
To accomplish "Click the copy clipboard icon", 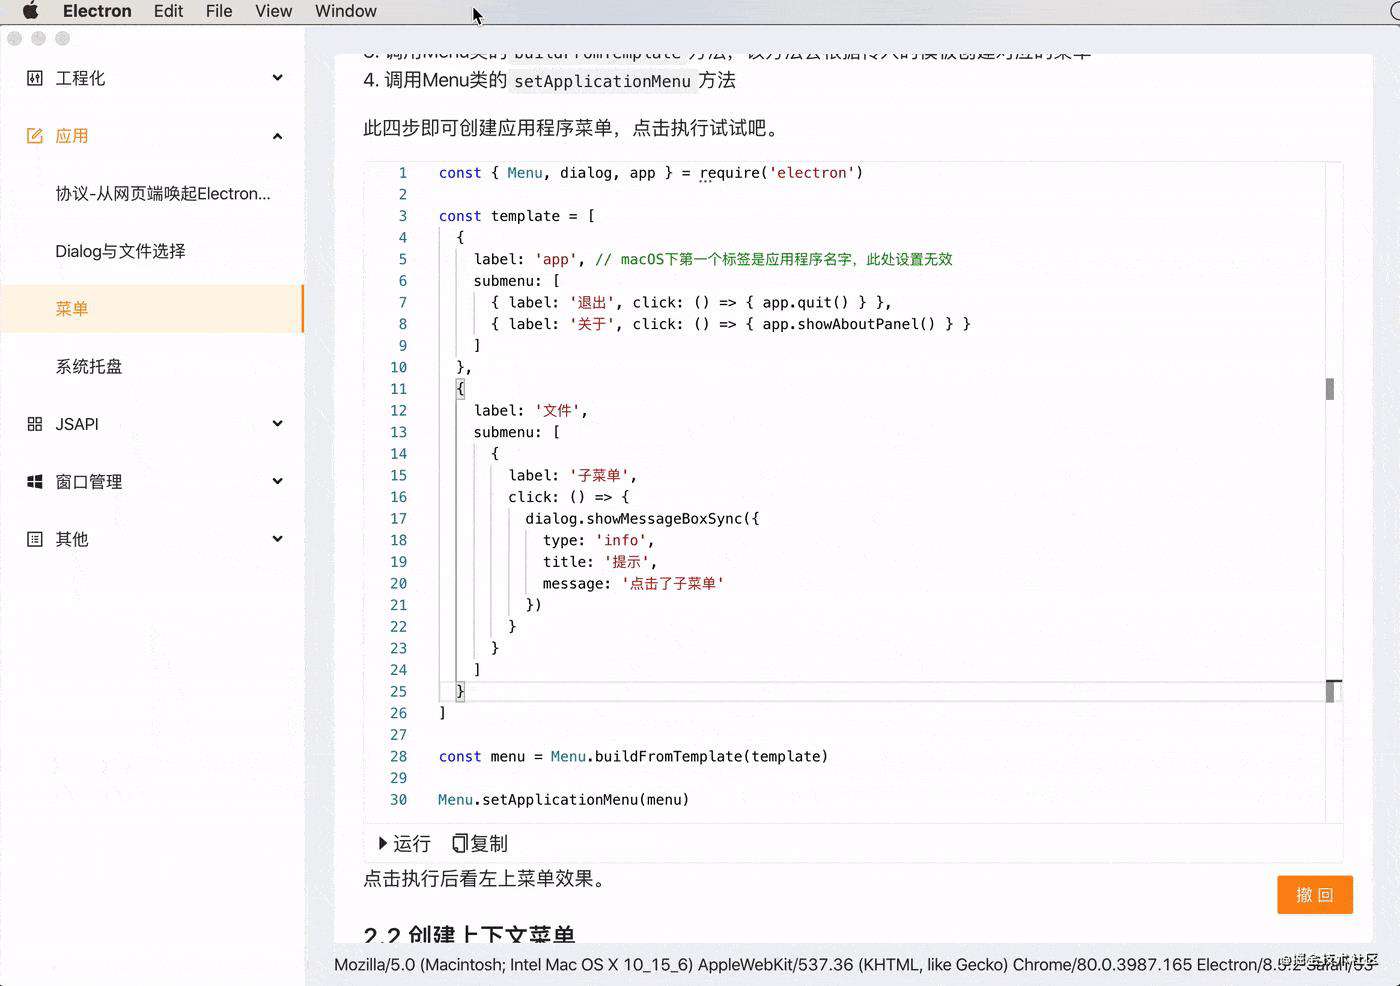I will 459,844.
